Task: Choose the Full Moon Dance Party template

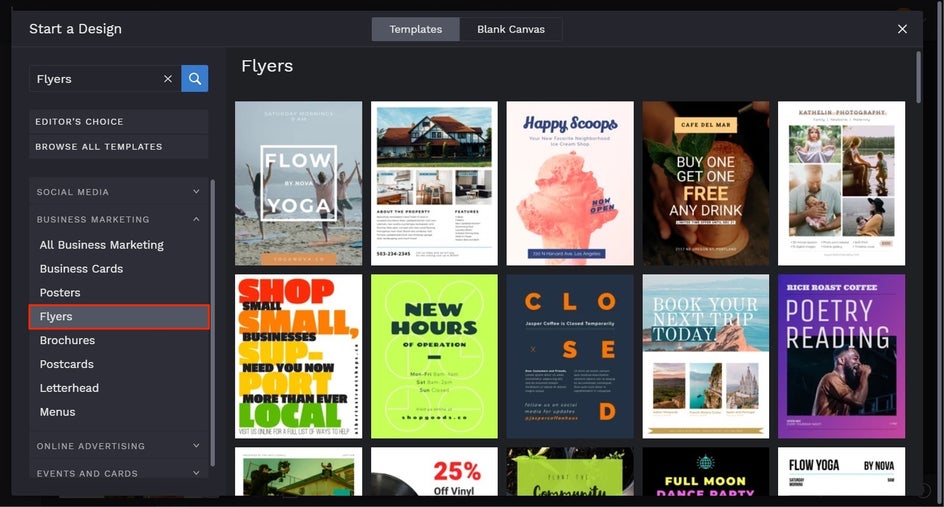Action: 706,471
